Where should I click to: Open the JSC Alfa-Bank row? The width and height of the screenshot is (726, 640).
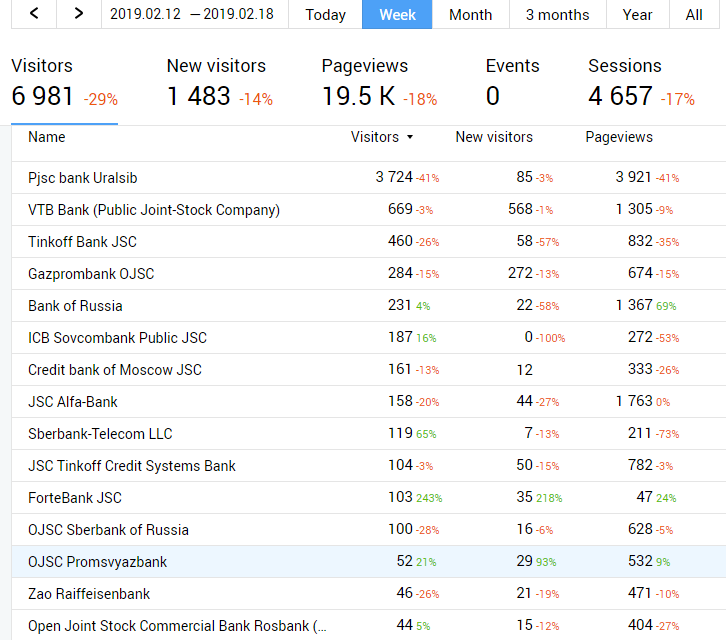click(x=369, y=401)
